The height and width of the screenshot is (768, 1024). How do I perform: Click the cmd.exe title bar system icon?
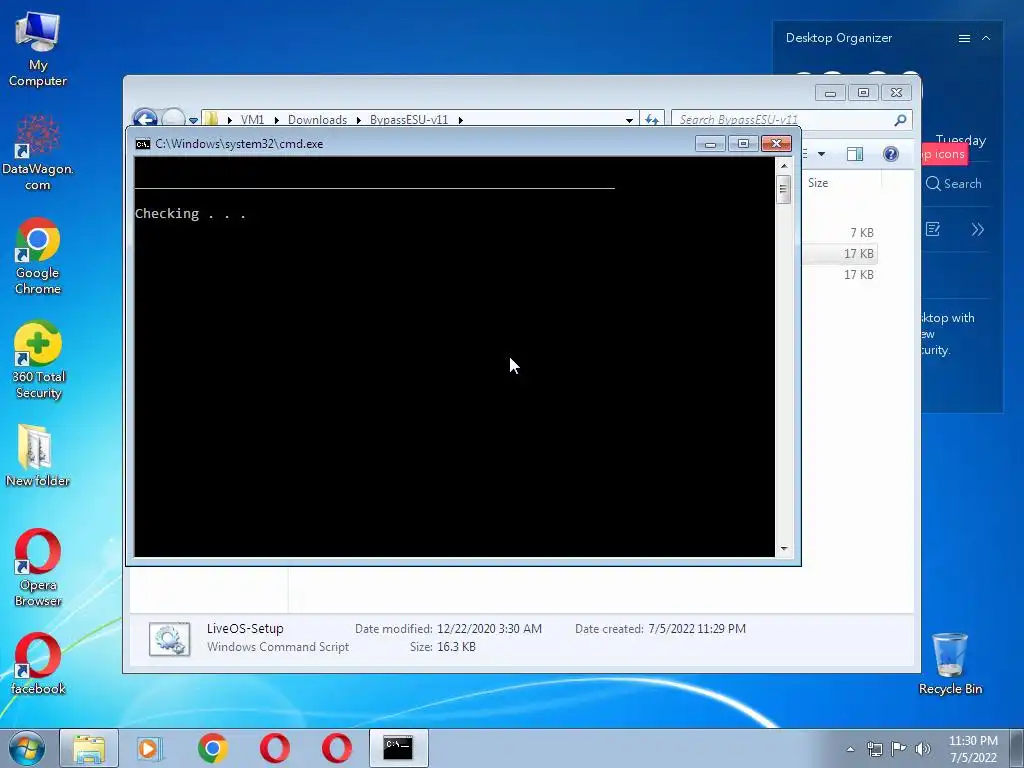142,144
